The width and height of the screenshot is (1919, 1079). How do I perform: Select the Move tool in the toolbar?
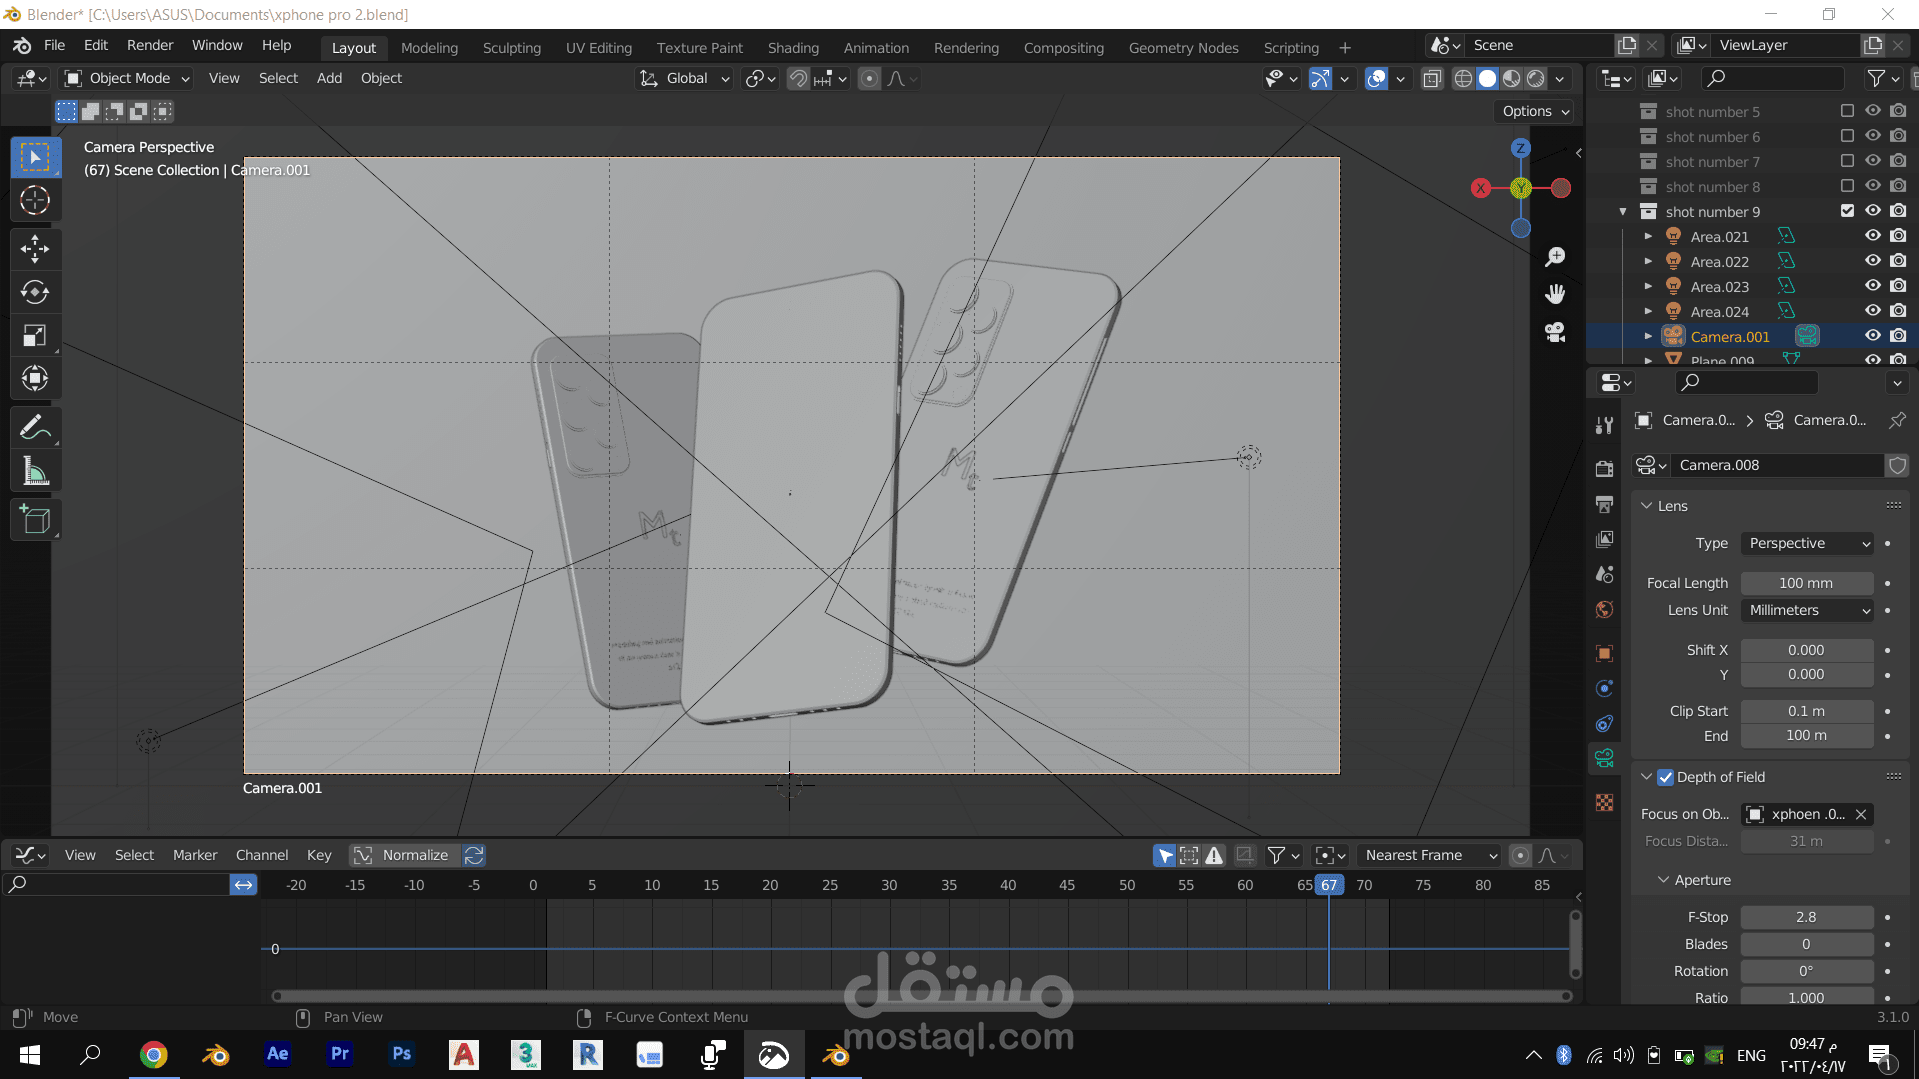35,248
